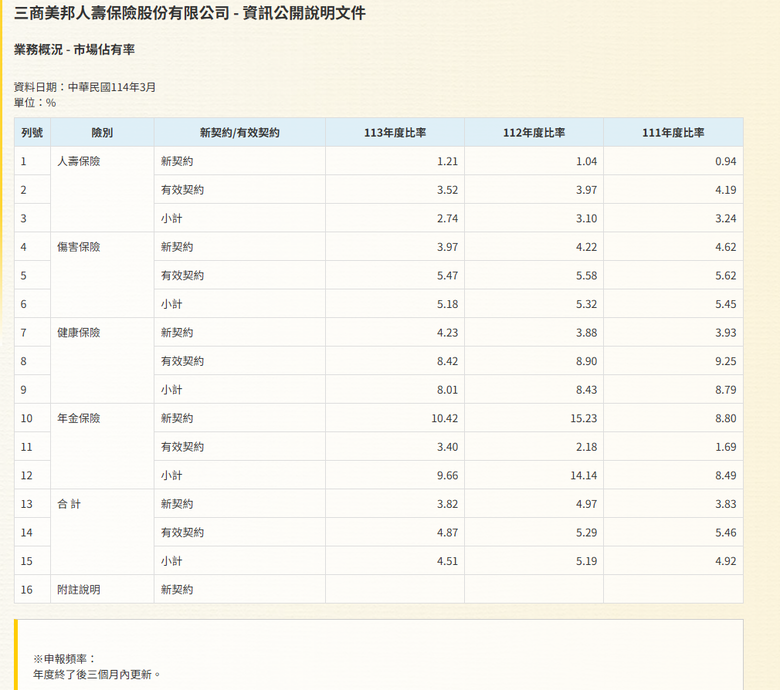The image size is (780, 690).
Task: Click column header 險別
Action: 102,132
